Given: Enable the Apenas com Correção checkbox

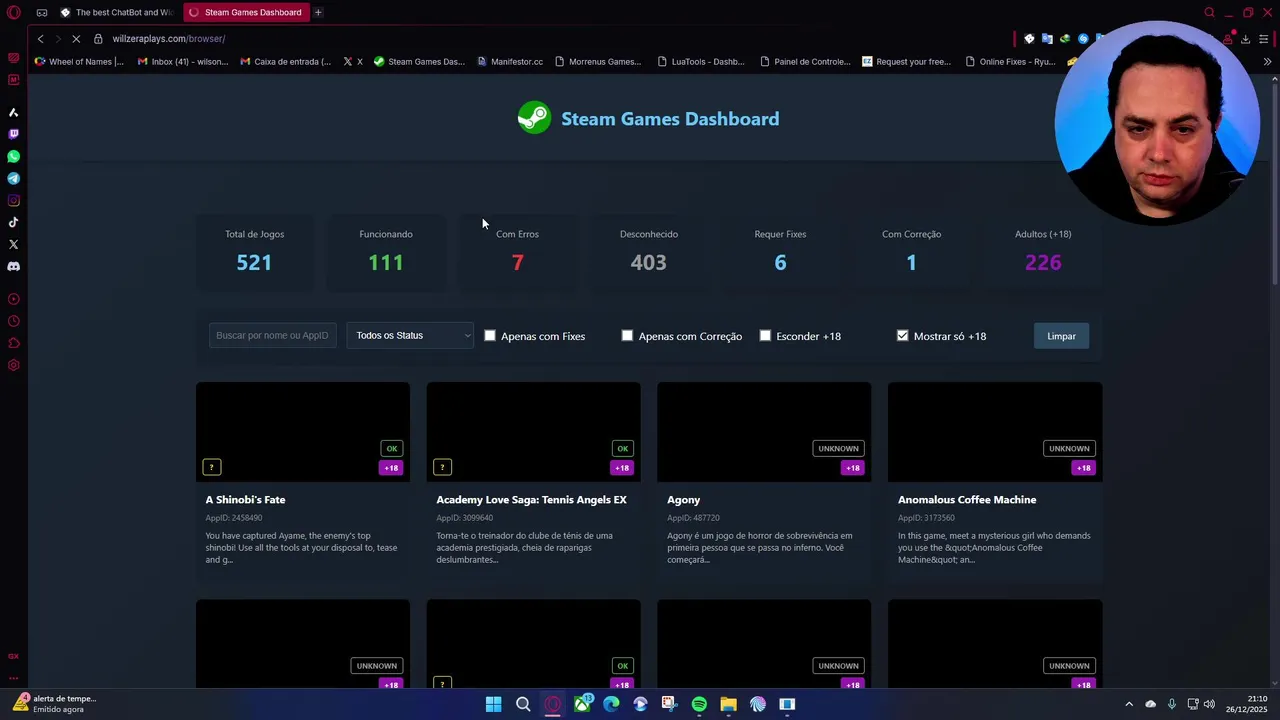Looking at the screenshot, I should click(x=627, y=336).
